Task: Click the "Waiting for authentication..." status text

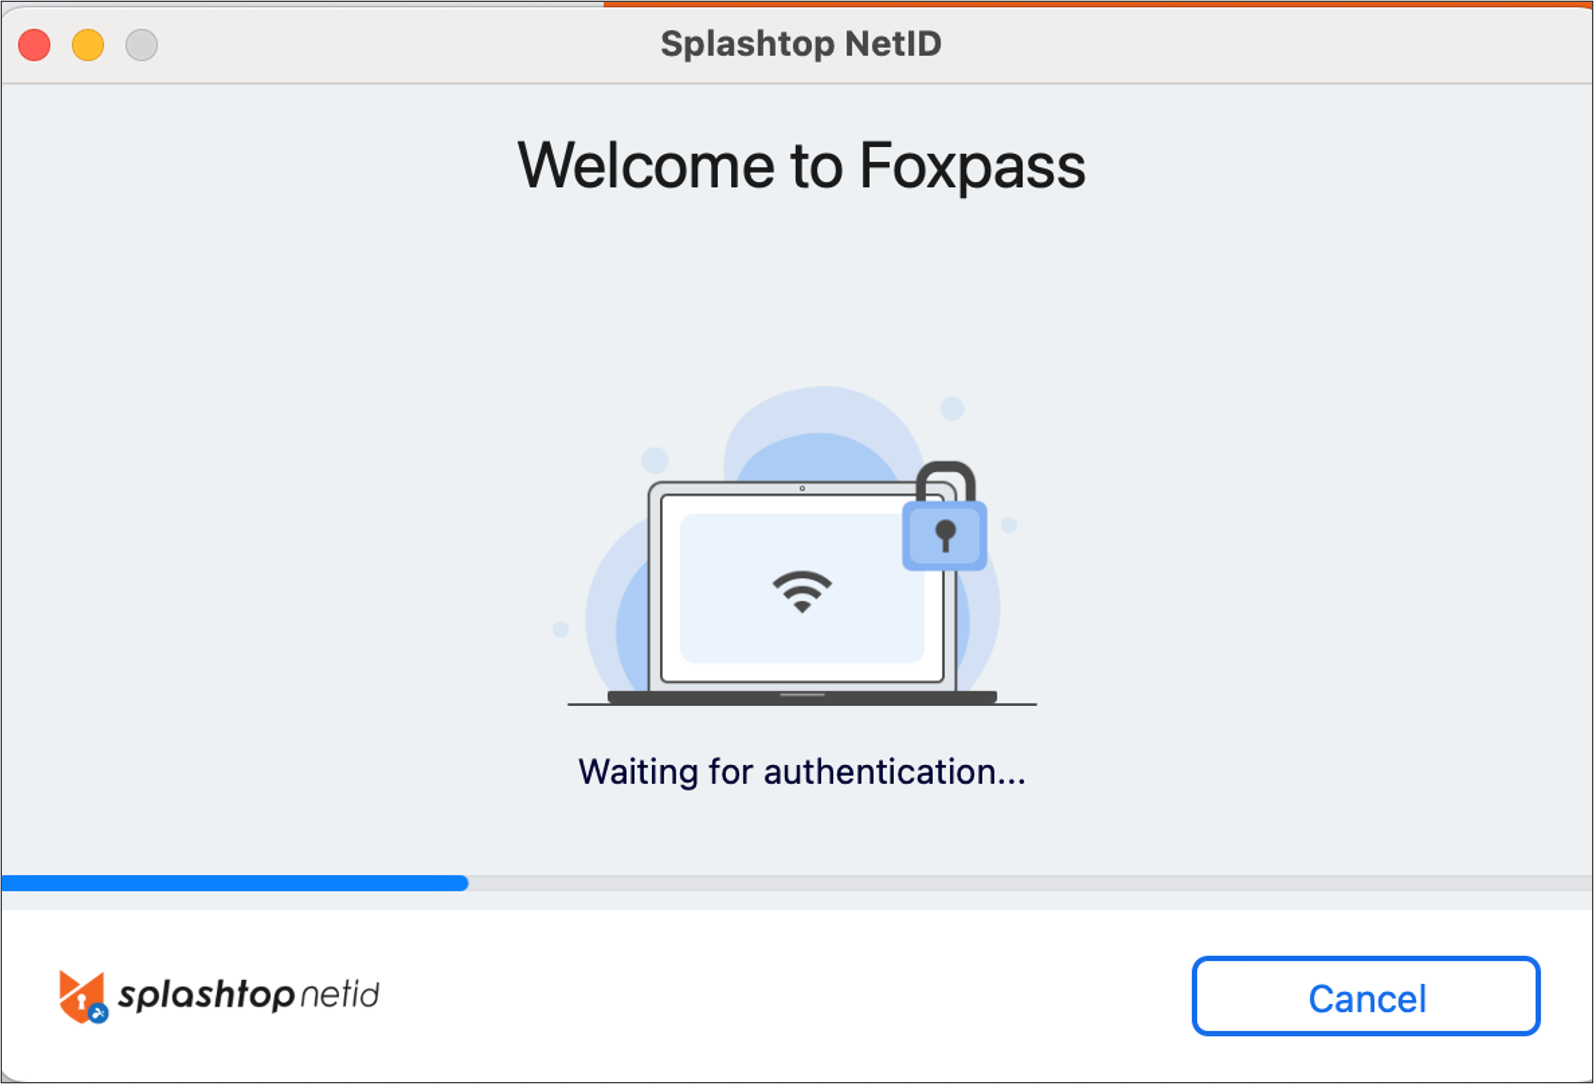Action: [802, 771]
